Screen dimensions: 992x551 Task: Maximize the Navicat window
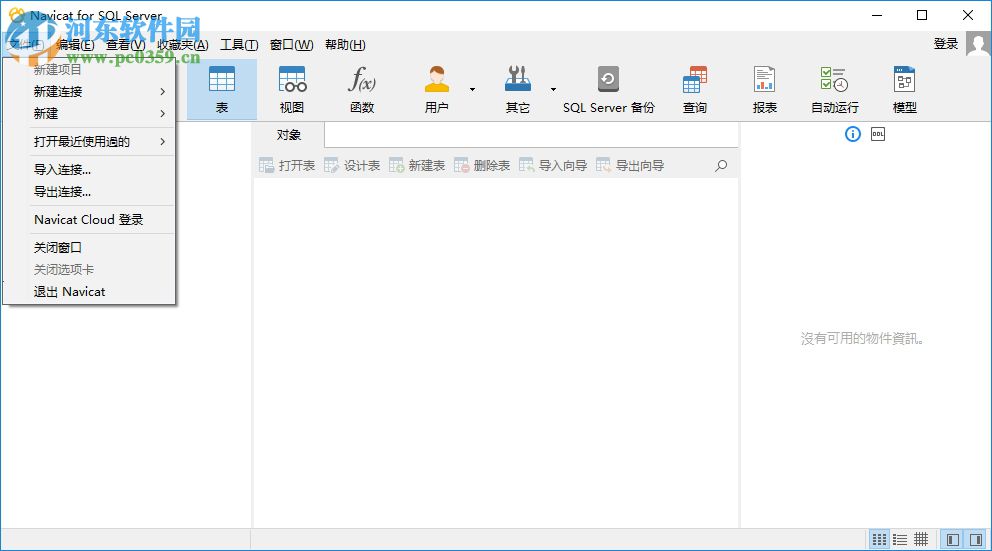[922, 15]
